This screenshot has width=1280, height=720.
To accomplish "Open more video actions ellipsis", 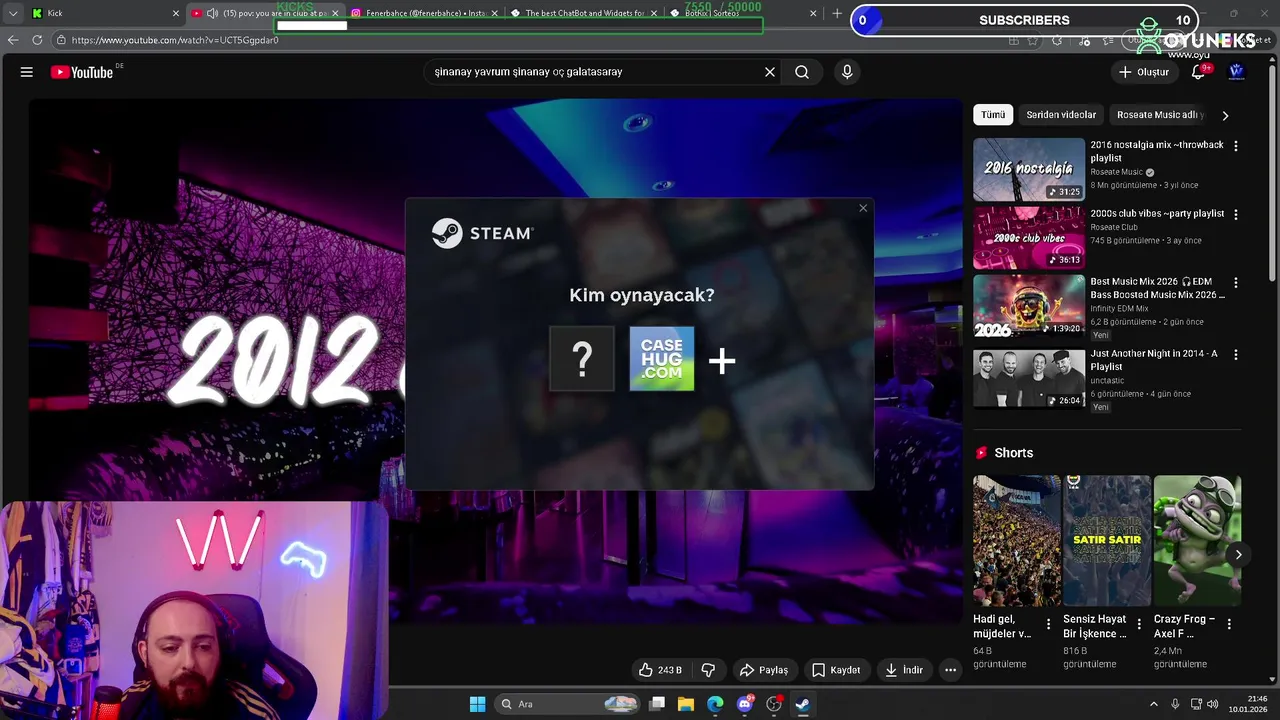I will click(951, 670).
